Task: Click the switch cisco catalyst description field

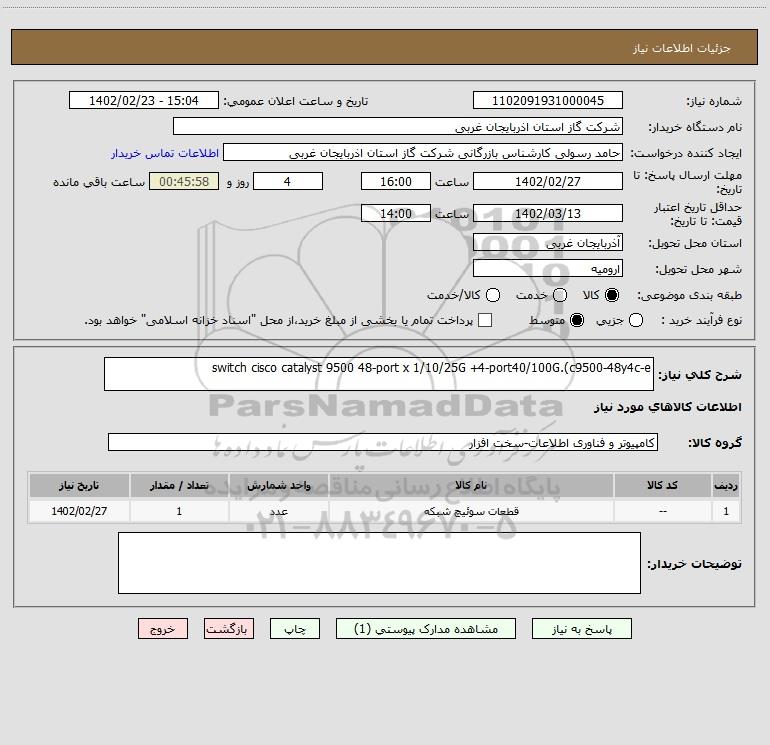Action: tap(379, 374)
